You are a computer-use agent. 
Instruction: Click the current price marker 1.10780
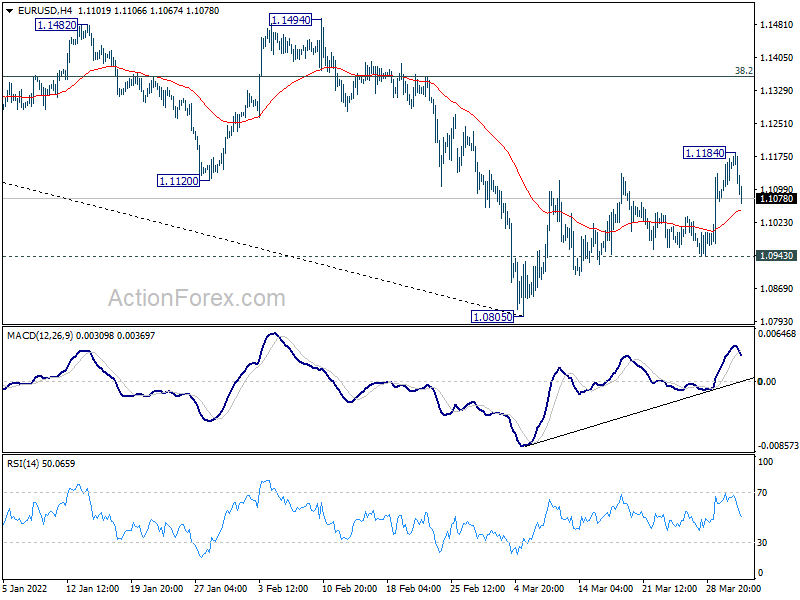click(777, 199)
